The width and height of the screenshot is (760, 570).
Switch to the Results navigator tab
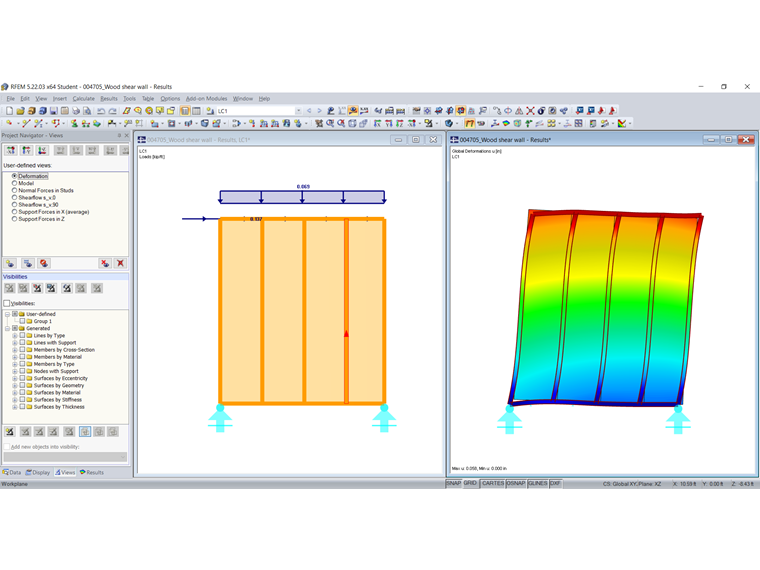coord(92,473)
